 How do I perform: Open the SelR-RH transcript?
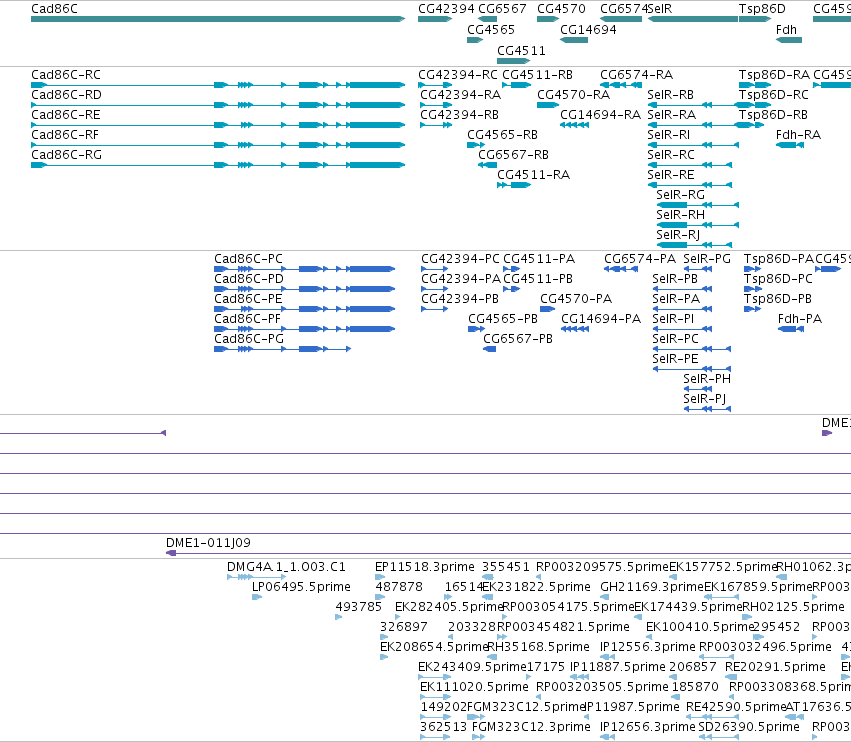click(697, 225)
